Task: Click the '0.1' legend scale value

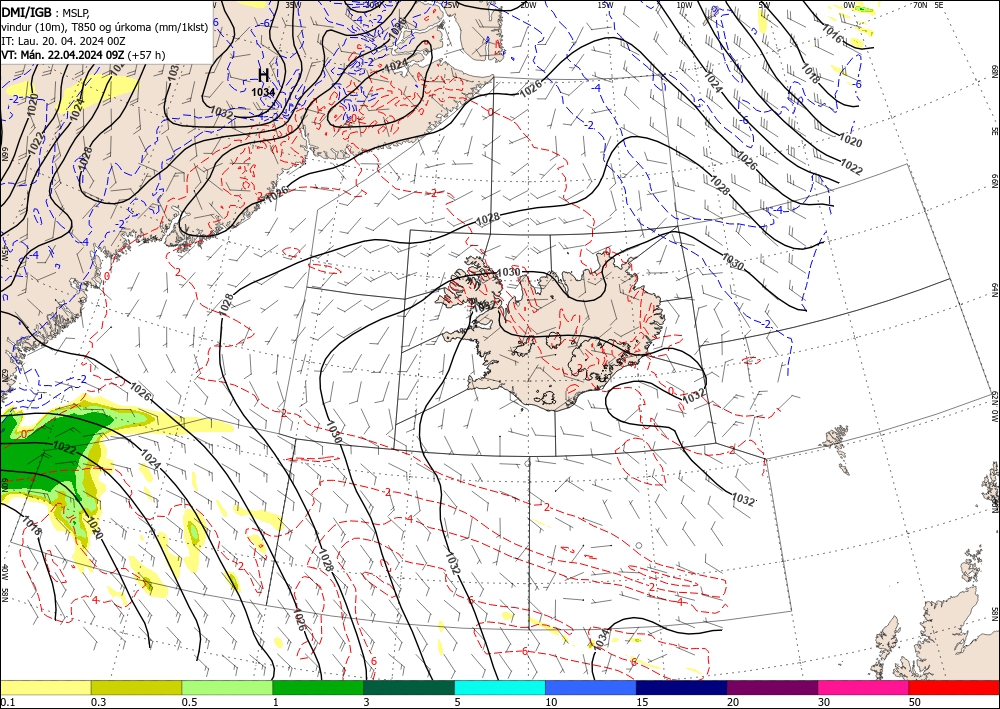Action: [x=7, y=702]
